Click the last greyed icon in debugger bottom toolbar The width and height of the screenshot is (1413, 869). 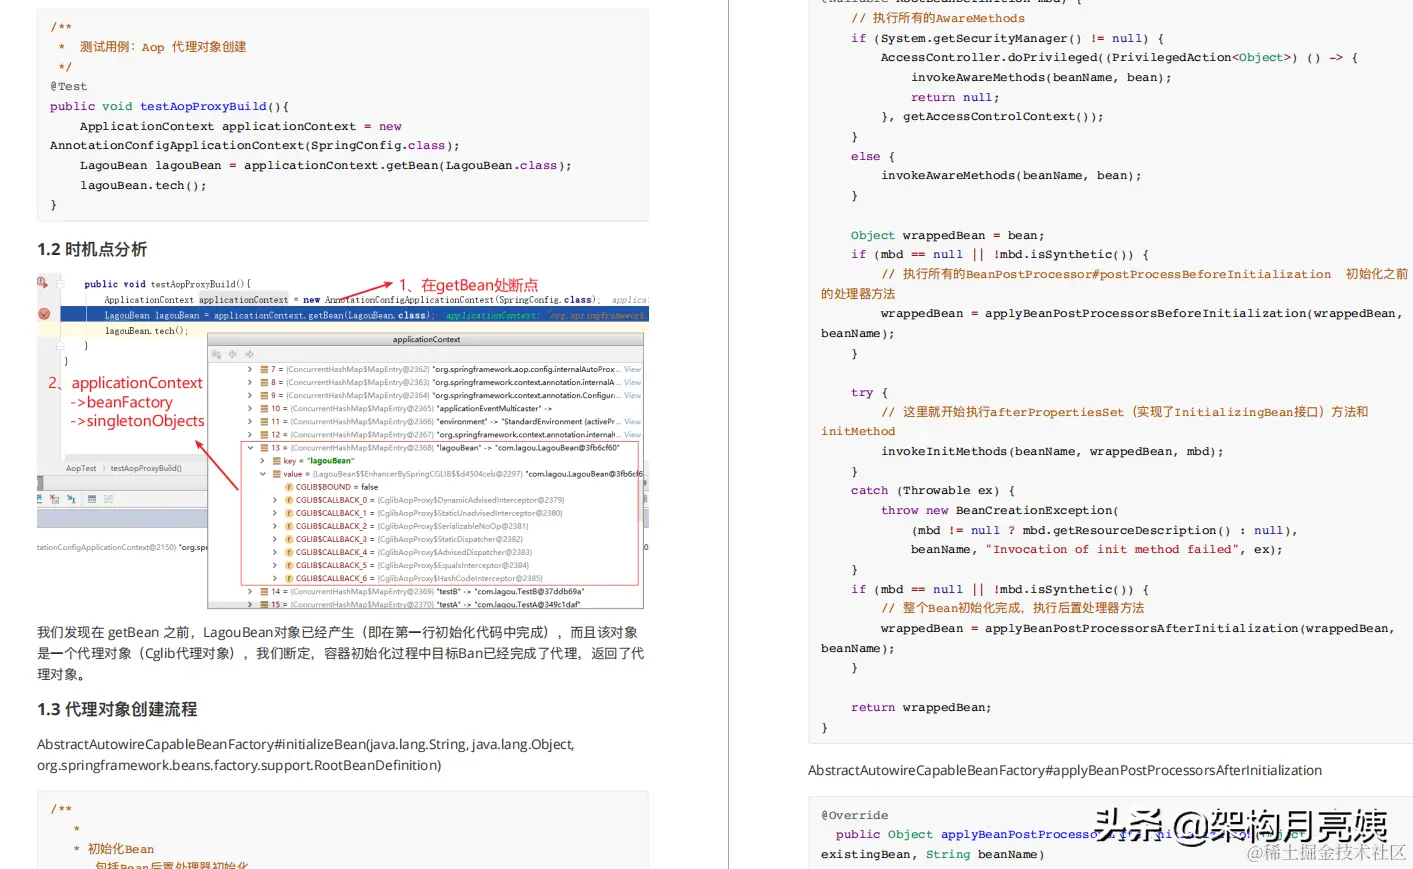108,498
